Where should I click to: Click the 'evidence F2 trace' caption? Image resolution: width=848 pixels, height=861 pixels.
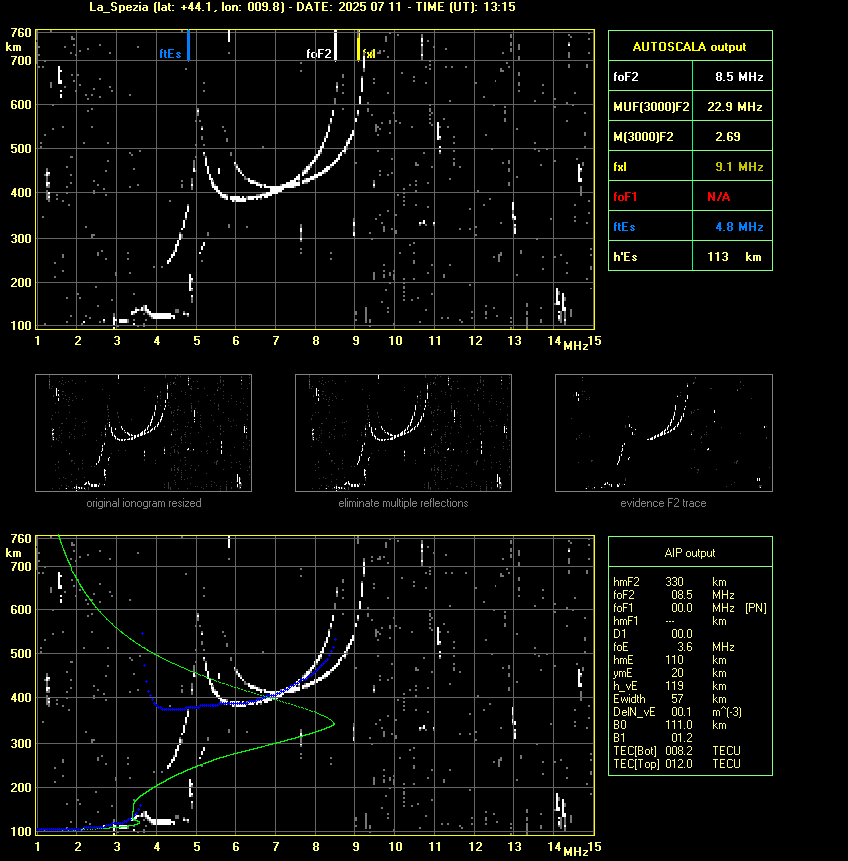click(x=663, y=503)
